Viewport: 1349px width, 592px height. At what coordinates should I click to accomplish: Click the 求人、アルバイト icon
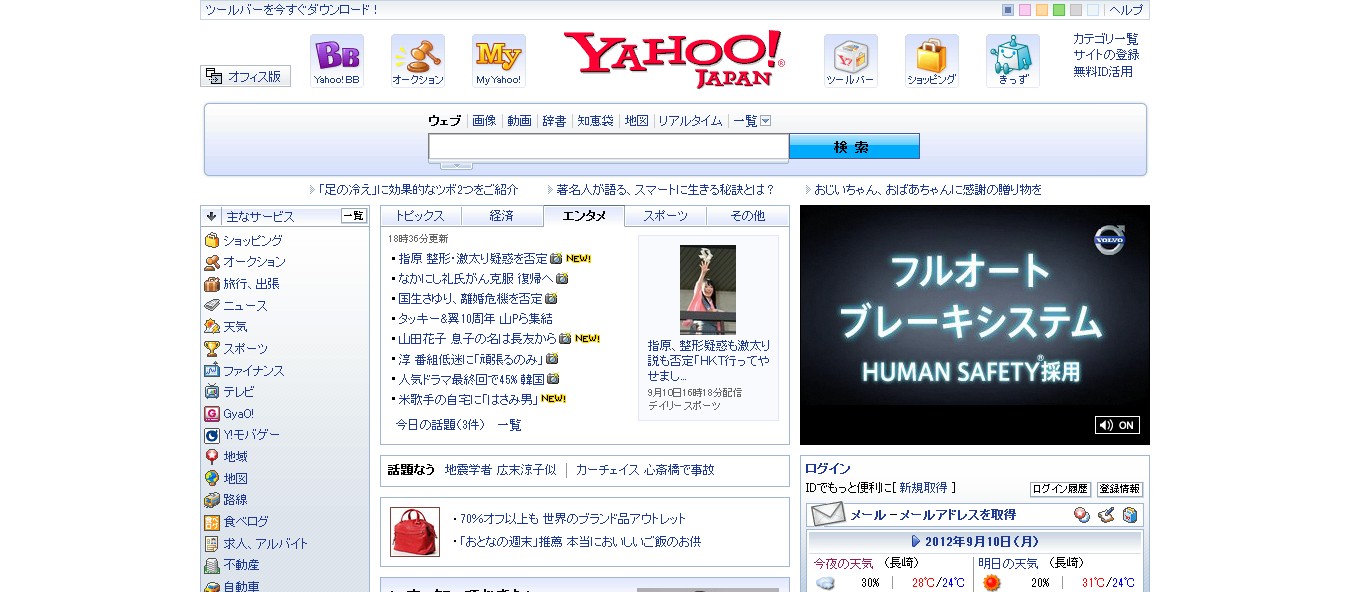[212, 544]
